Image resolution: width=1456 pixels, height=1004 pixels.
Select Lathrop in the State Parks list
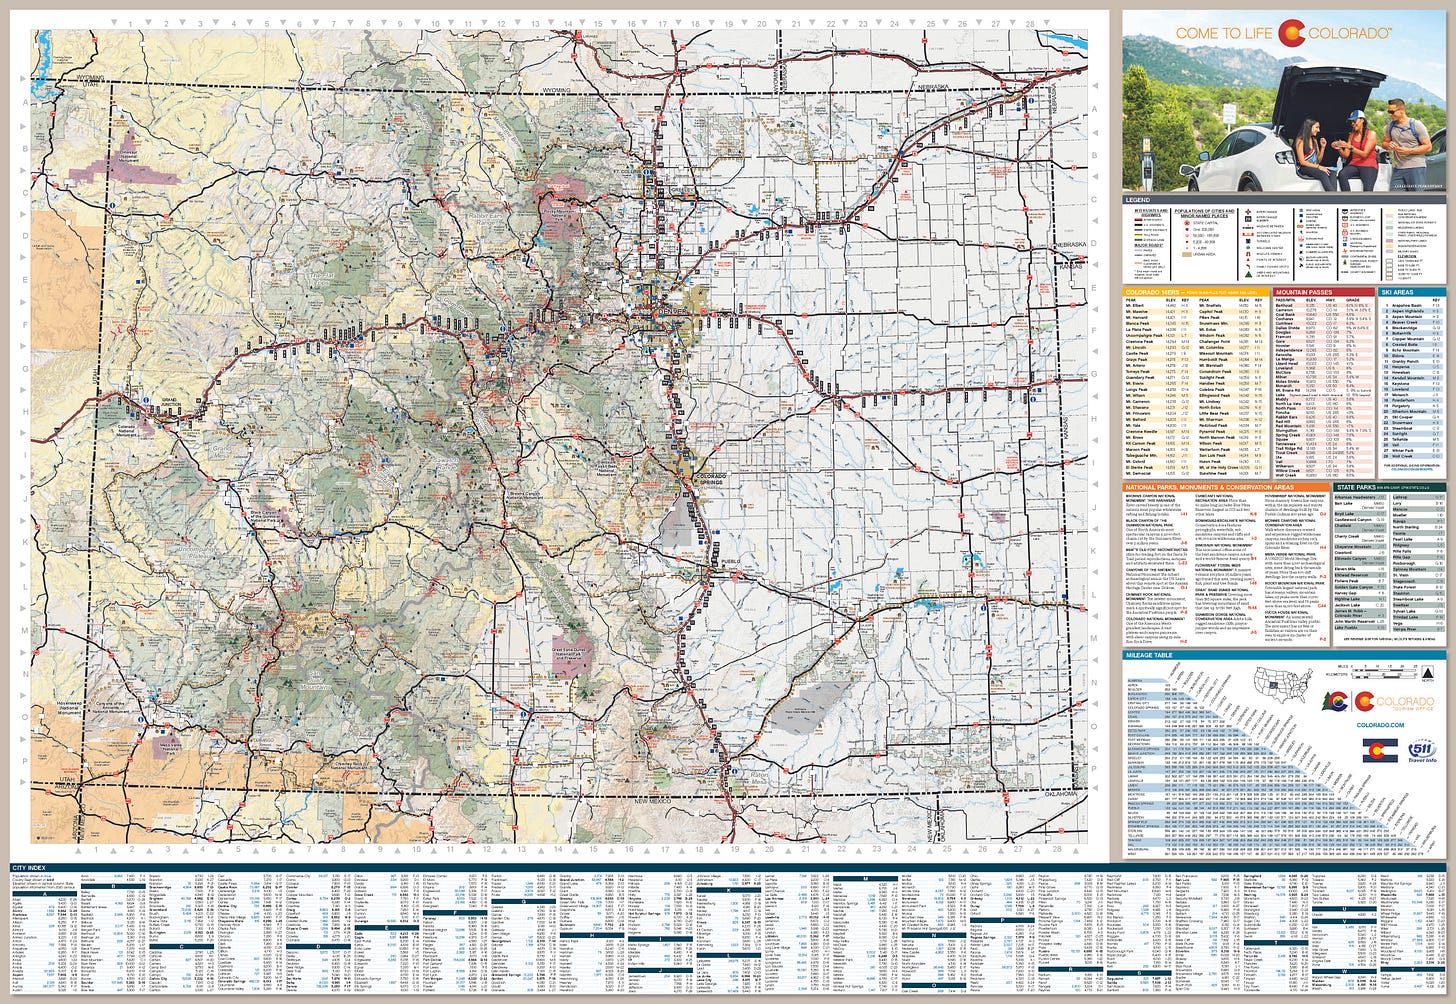[1418, 497]
